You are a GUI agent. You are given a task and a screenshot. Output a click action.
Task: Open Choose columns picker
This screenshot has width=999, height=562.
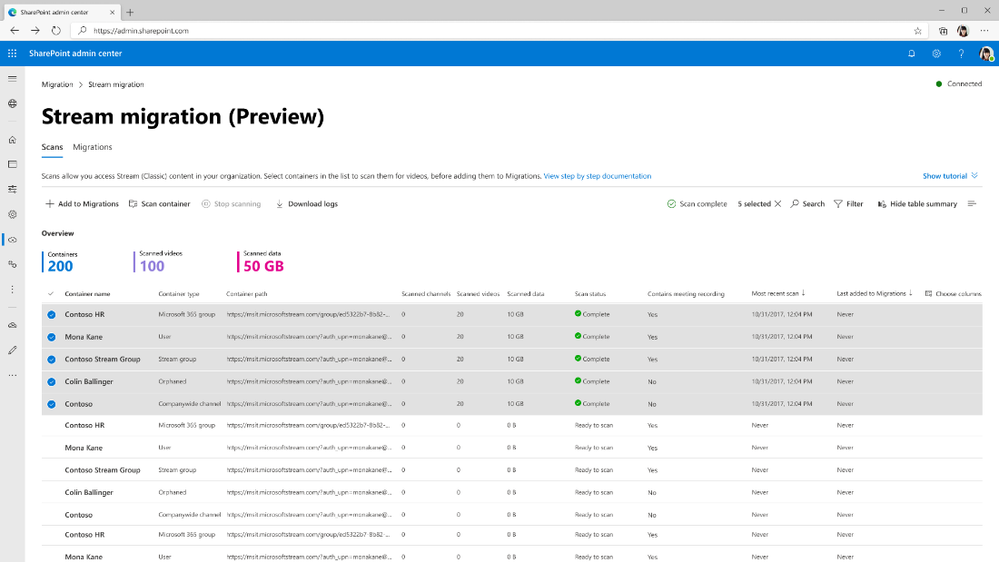953,294
